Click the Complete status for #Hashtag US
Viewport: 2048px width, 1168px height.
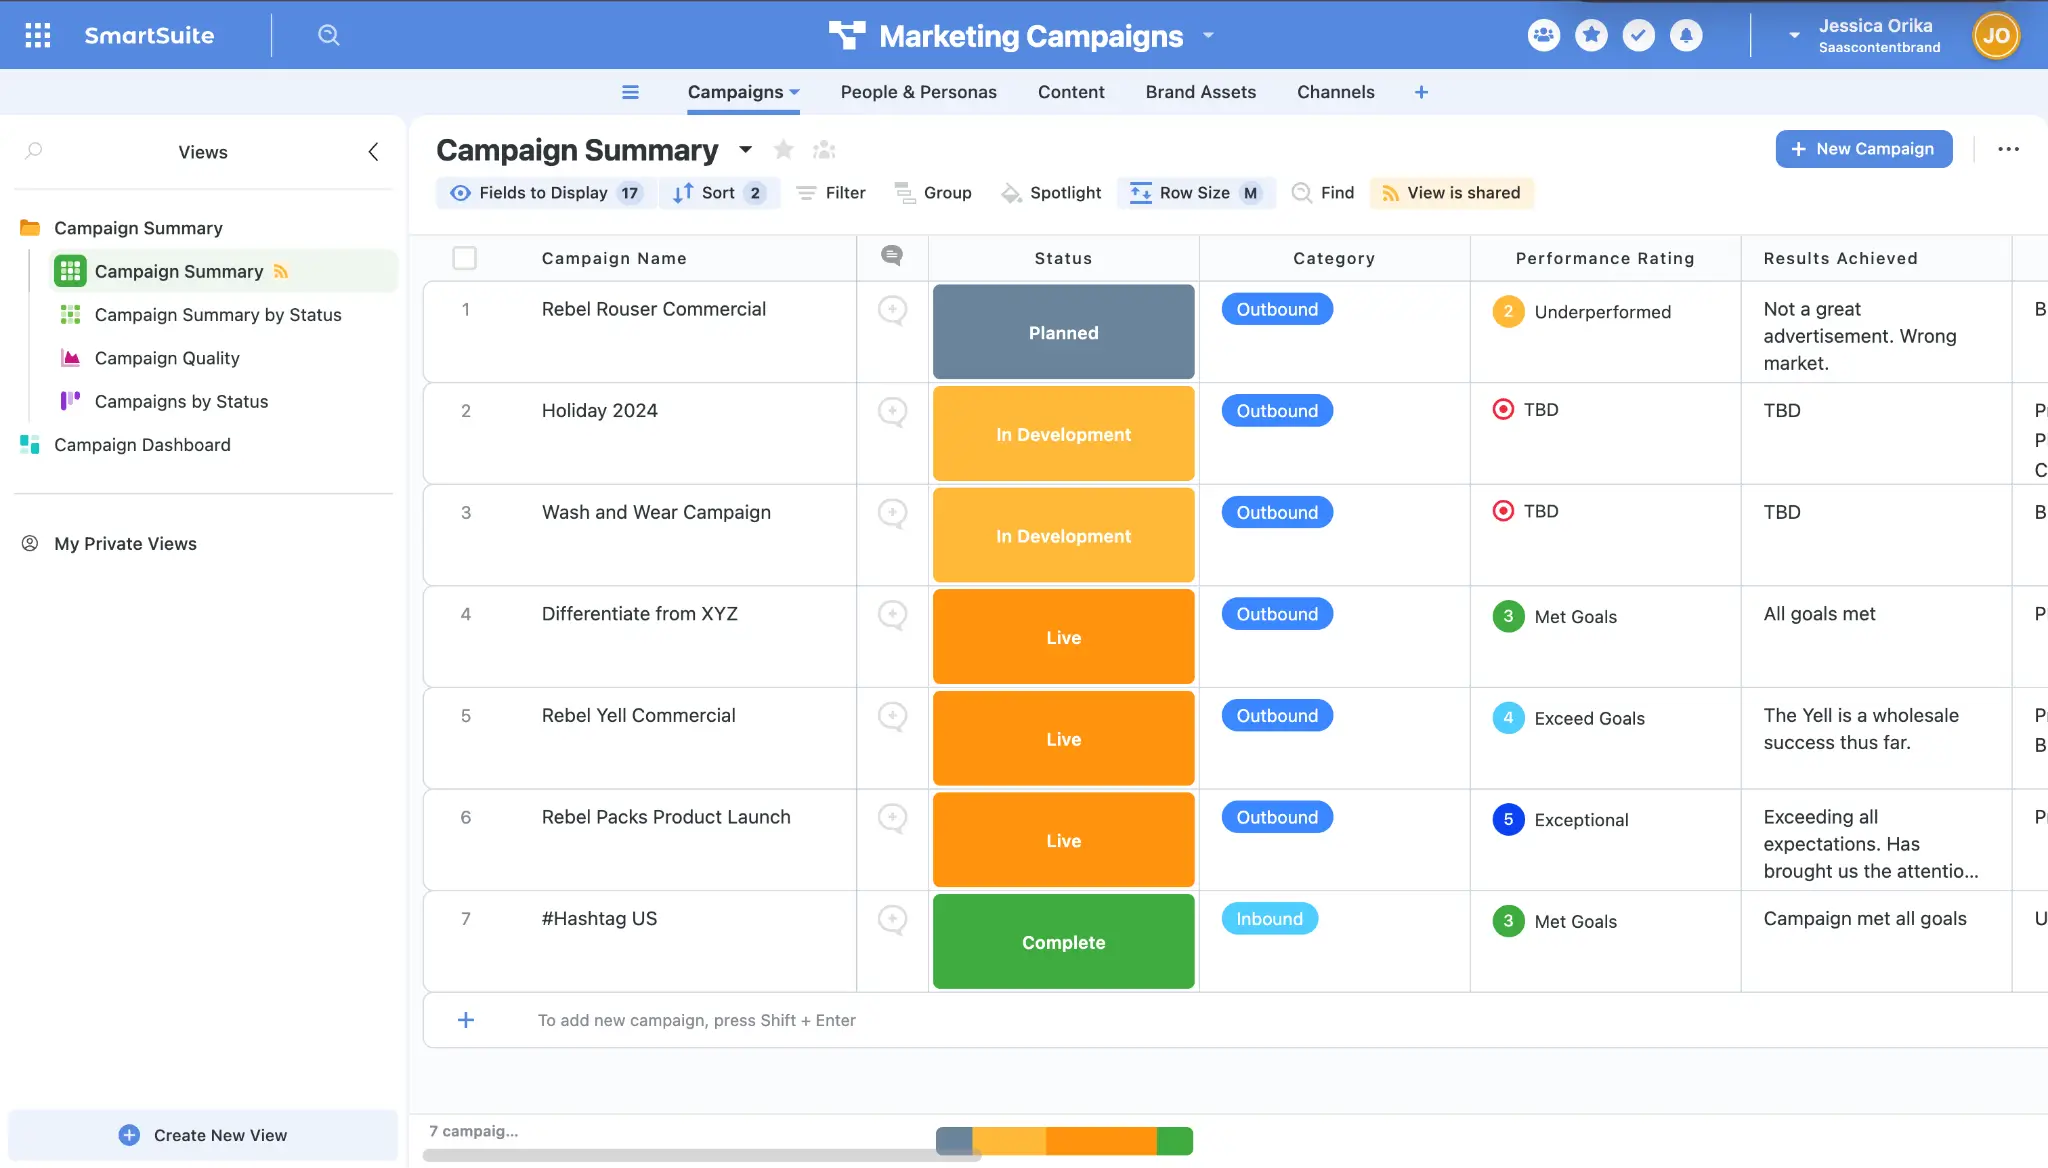(1063, 942)
